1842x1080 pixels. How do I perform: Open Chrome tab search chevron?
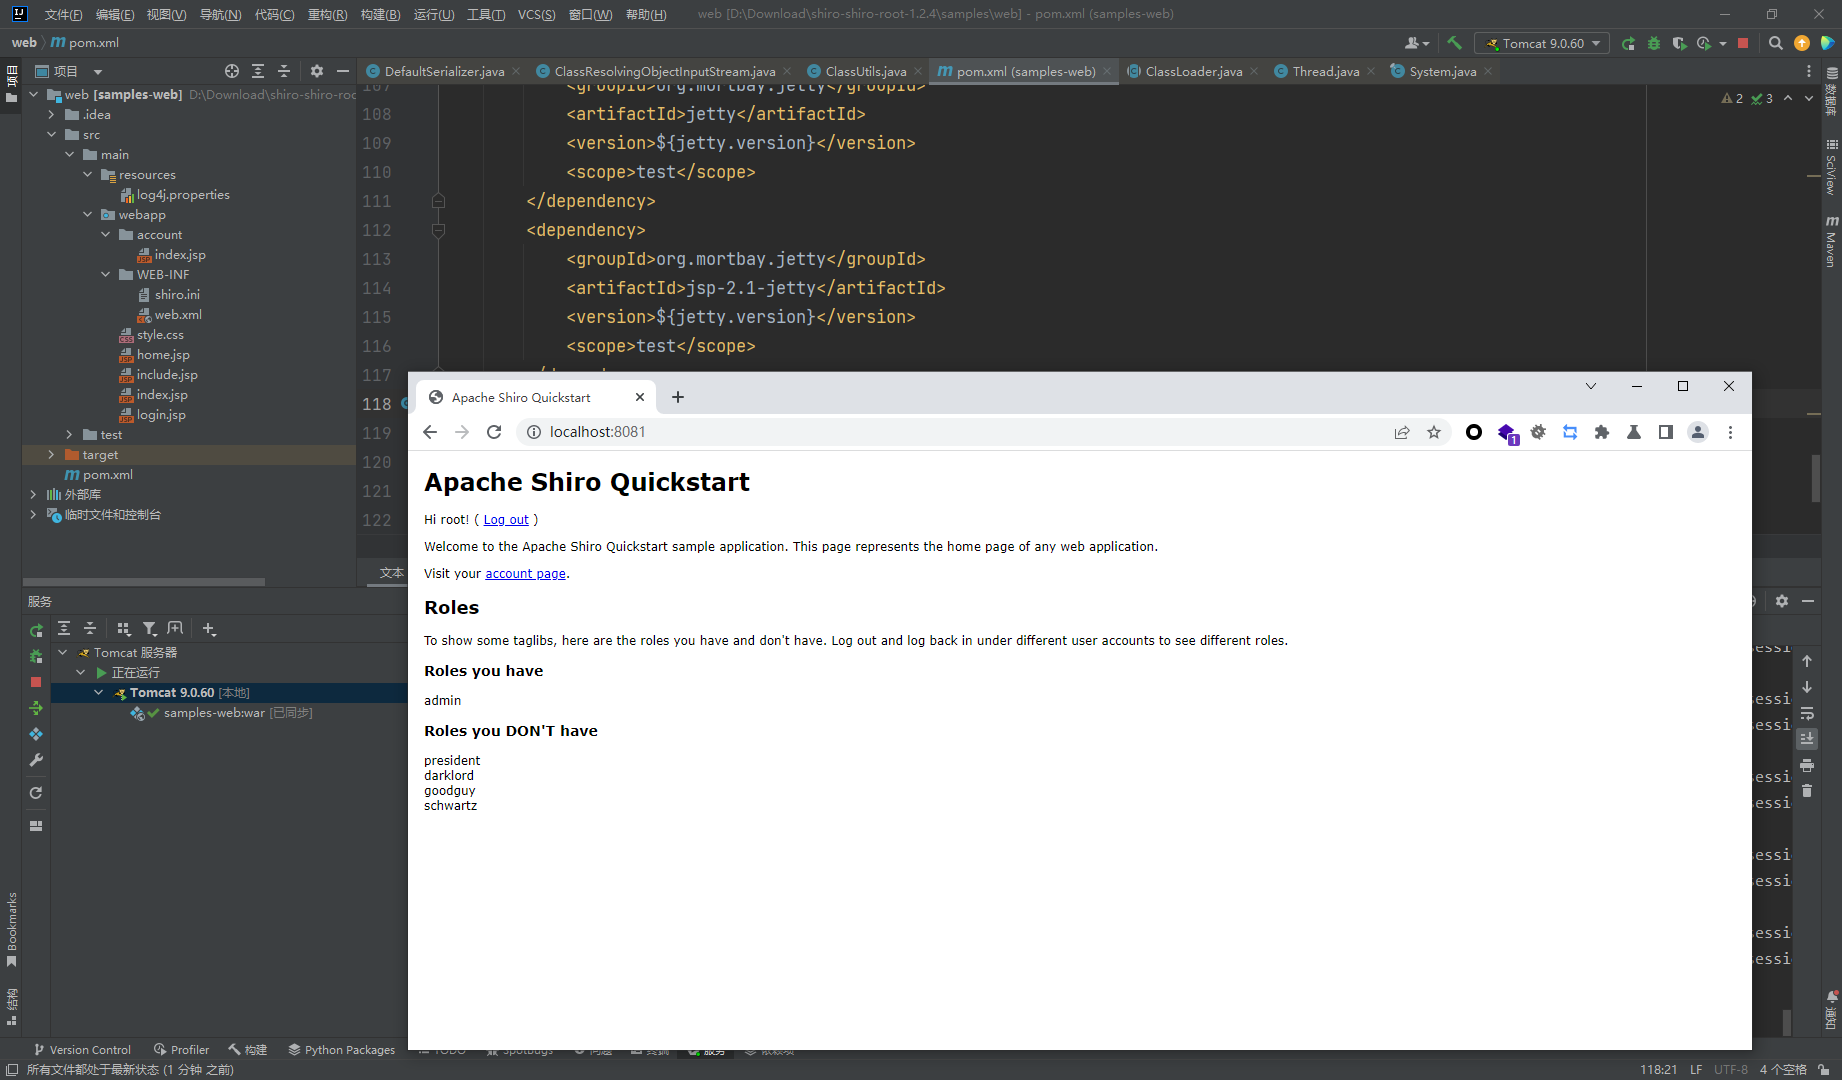tap(1590, 386)
